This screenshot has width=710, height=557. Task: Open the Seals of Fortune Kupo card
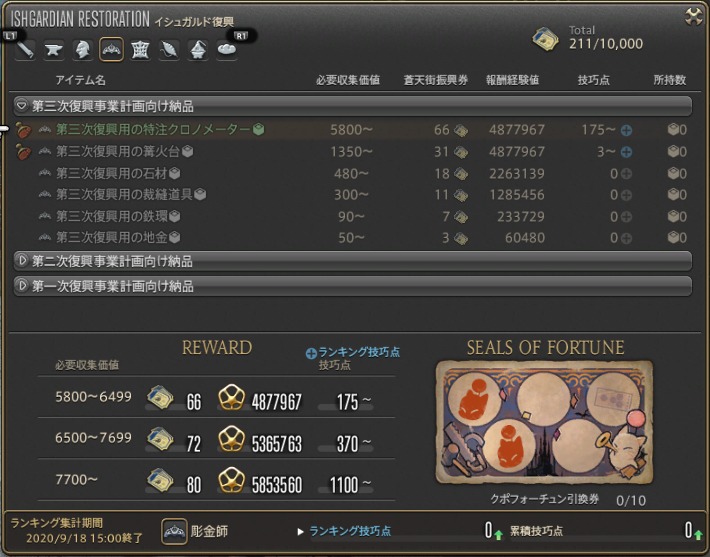coord(545,422)
